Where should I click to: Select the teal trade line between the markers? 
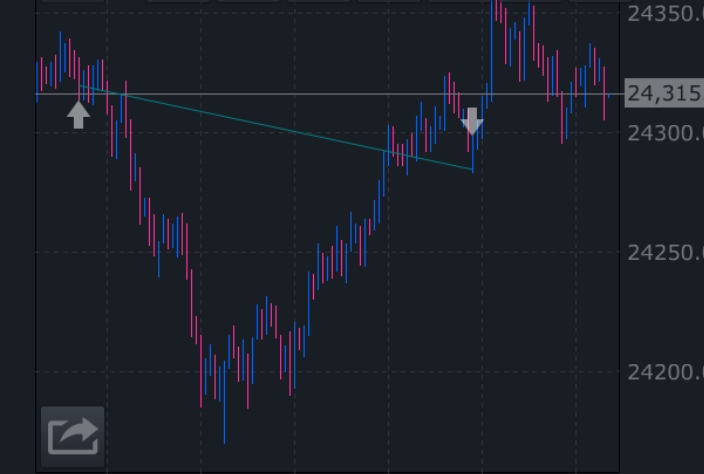pos(276,127)
